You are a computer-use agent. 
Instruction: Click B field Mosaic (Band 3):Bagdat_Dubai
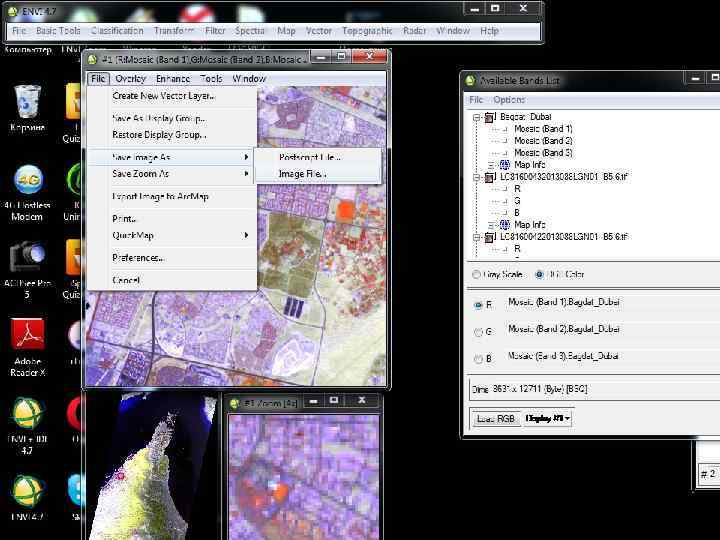click(x=563, y=356)
